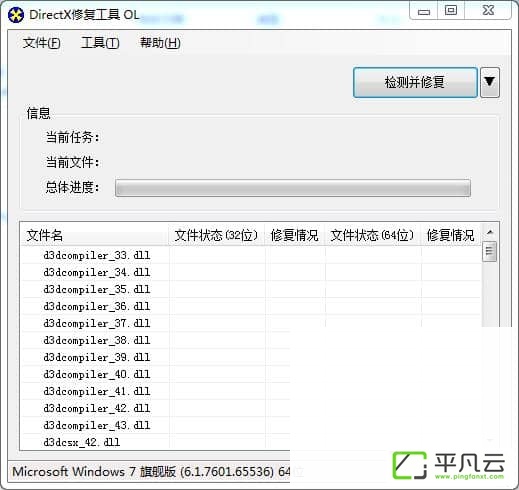Select the d3dcompiler_39.dll row
The width and height of the screenshot is (519, 490).
point(156,357)
